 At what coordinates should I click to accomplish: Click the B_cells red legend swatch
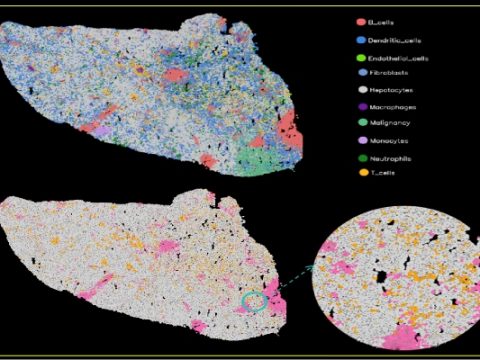pos(361,22)
